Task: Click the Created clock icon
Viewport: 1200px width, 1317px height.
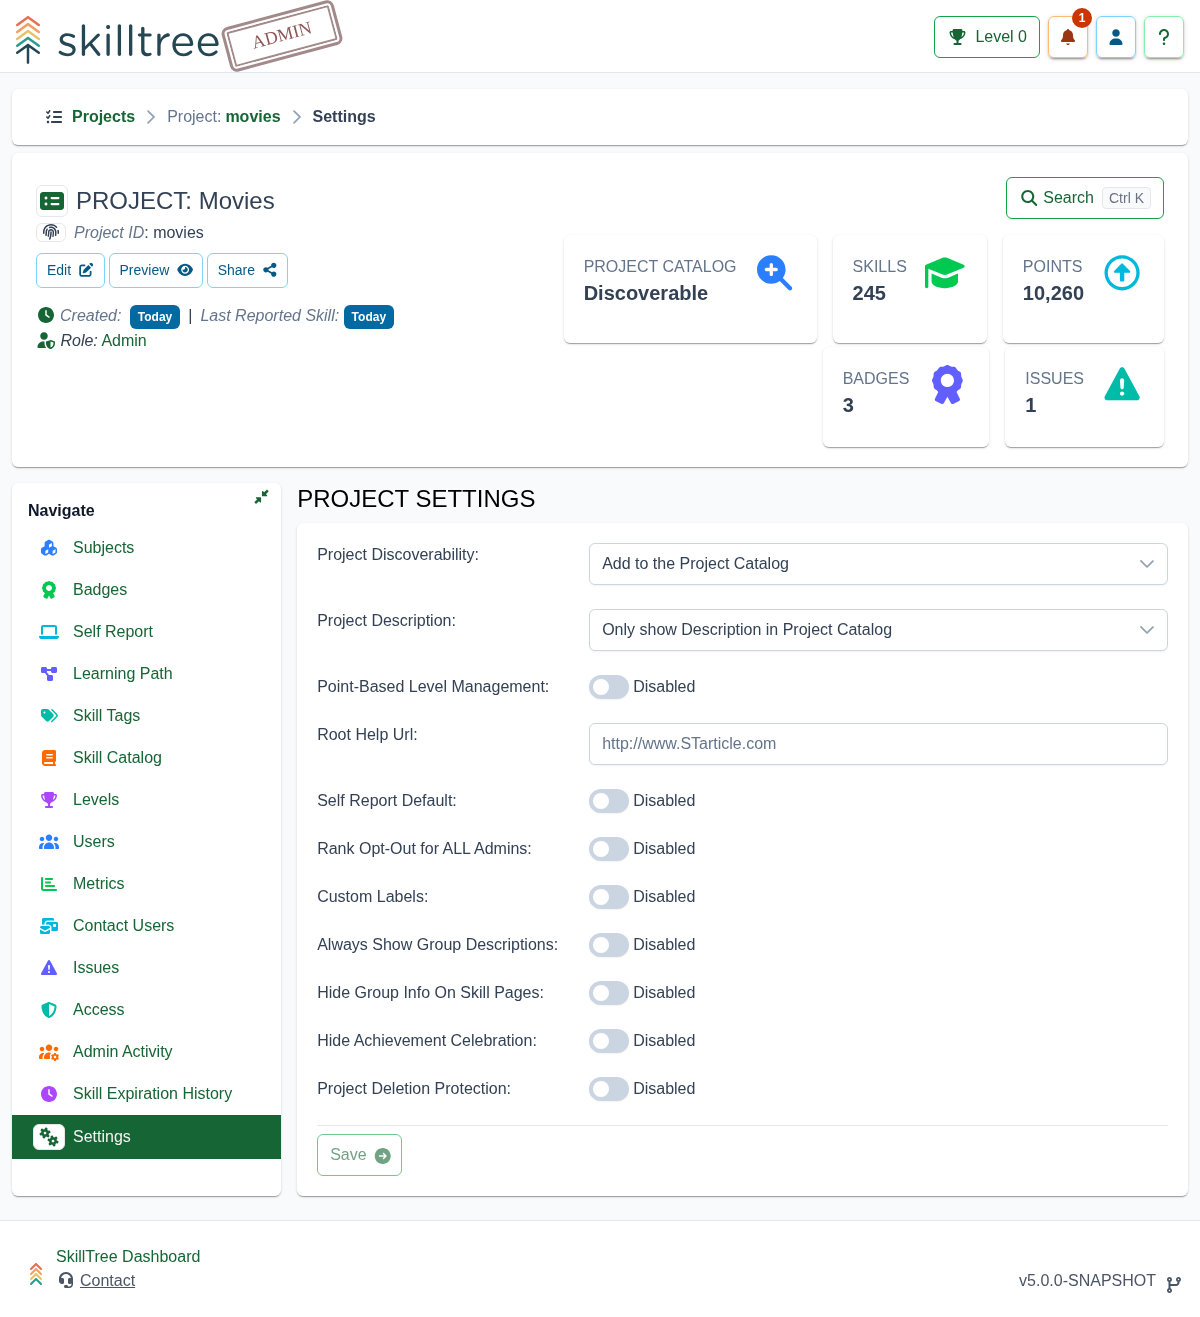Action: pyautogui.click(x=46, y=315)
